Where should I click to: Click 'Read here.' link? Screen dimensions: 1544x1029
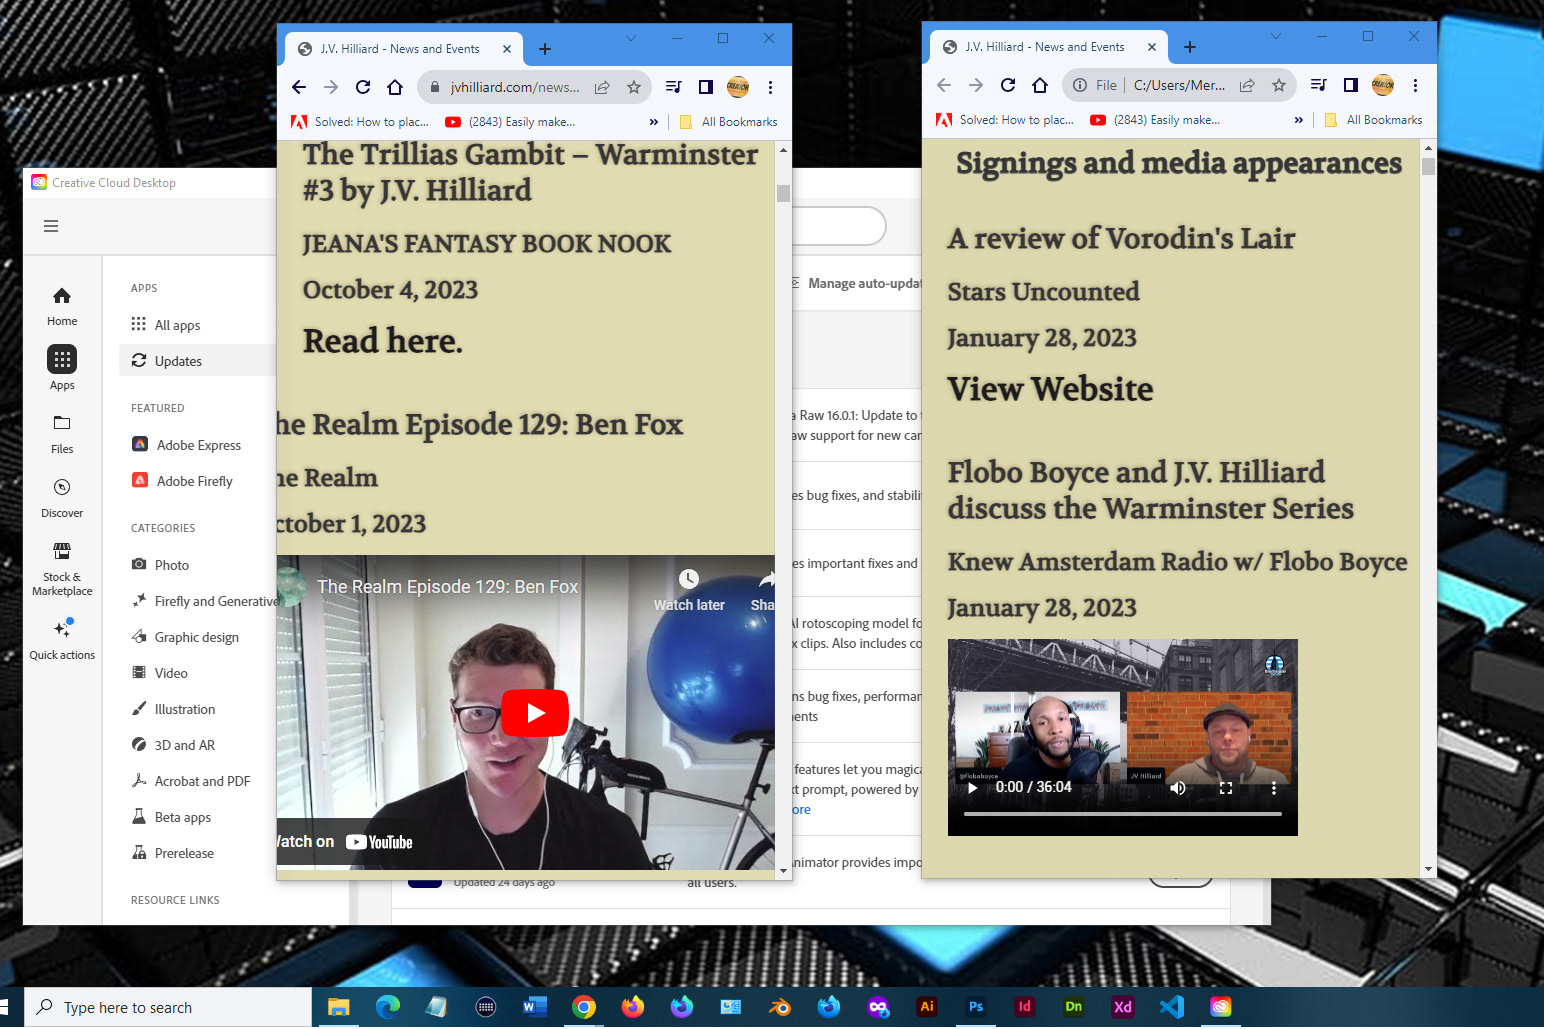[383, 341]
